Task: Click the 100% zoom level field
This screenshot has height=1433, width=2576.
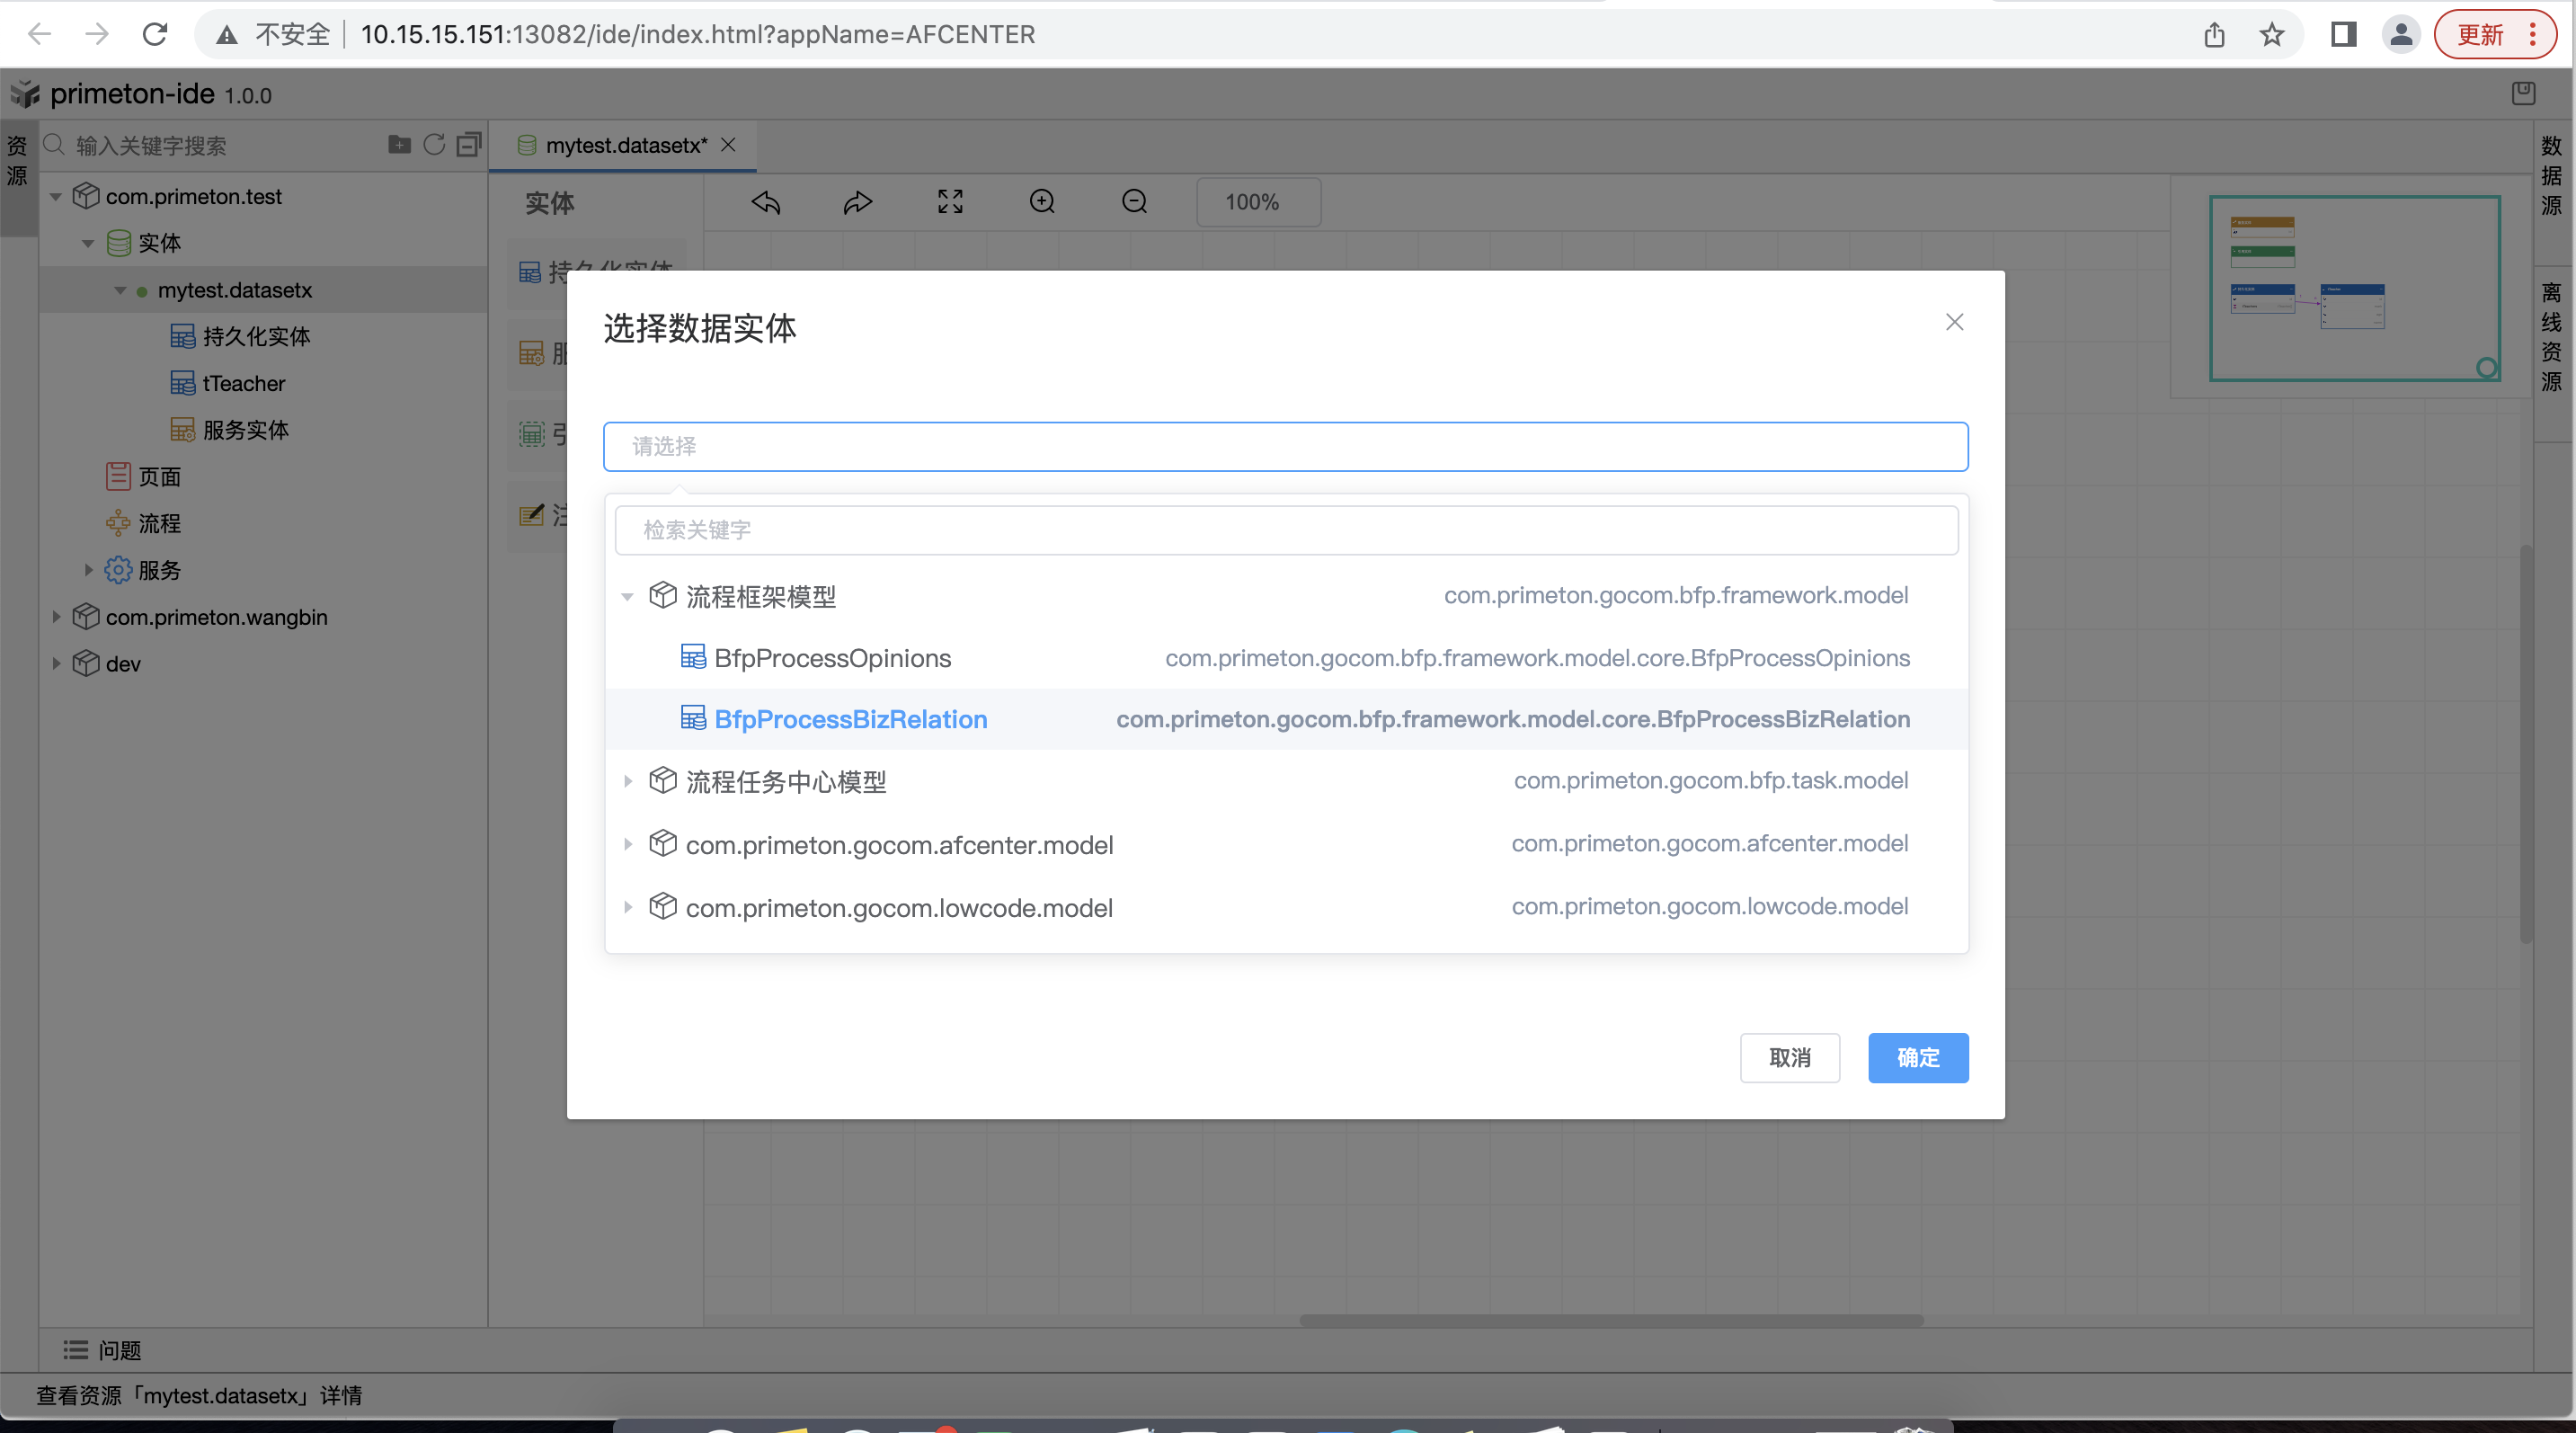Action: 1258,202
